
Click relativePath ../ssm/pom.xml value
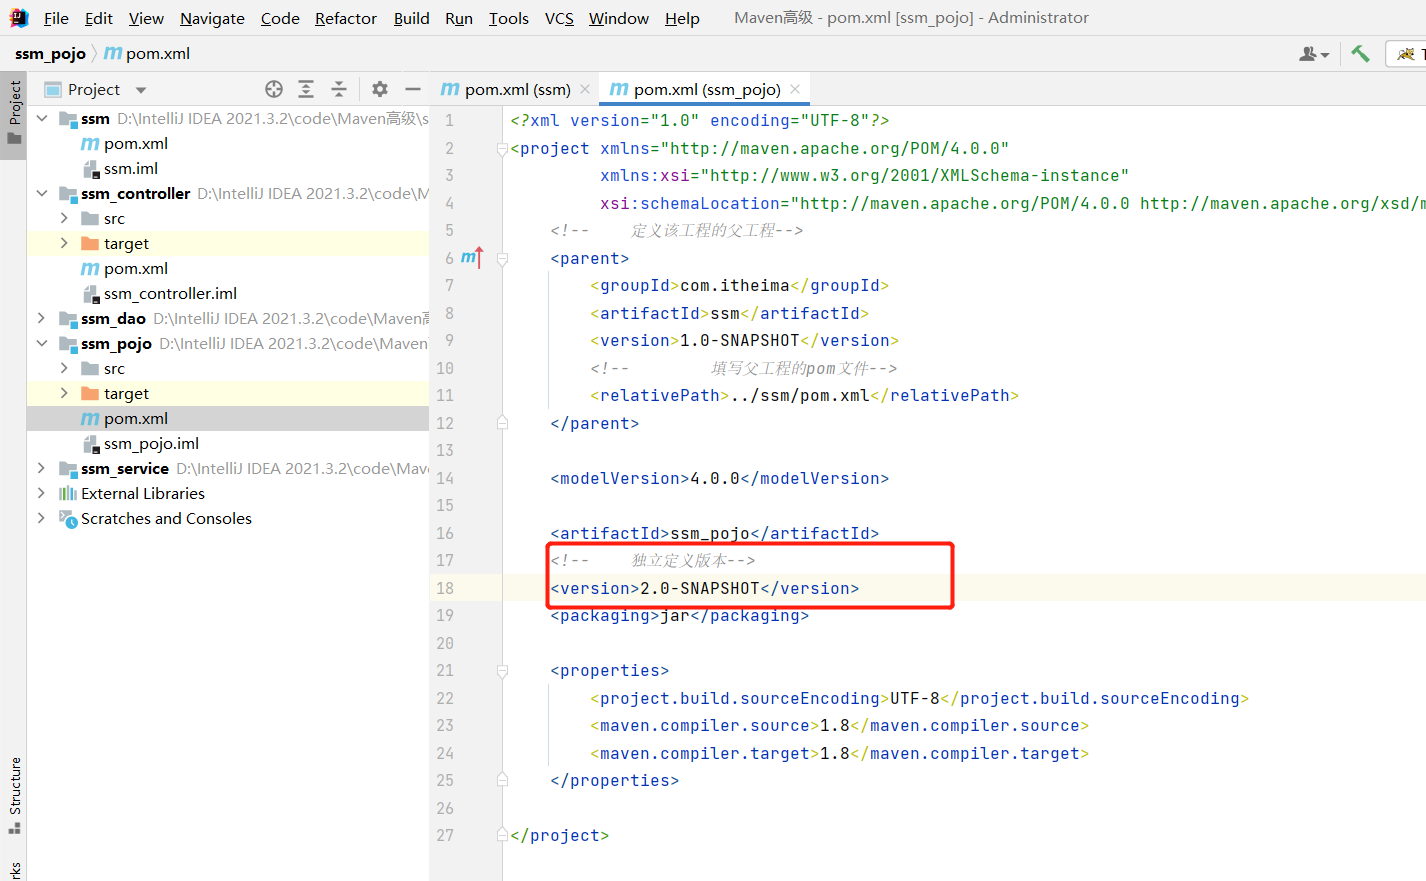pos(800,395)
